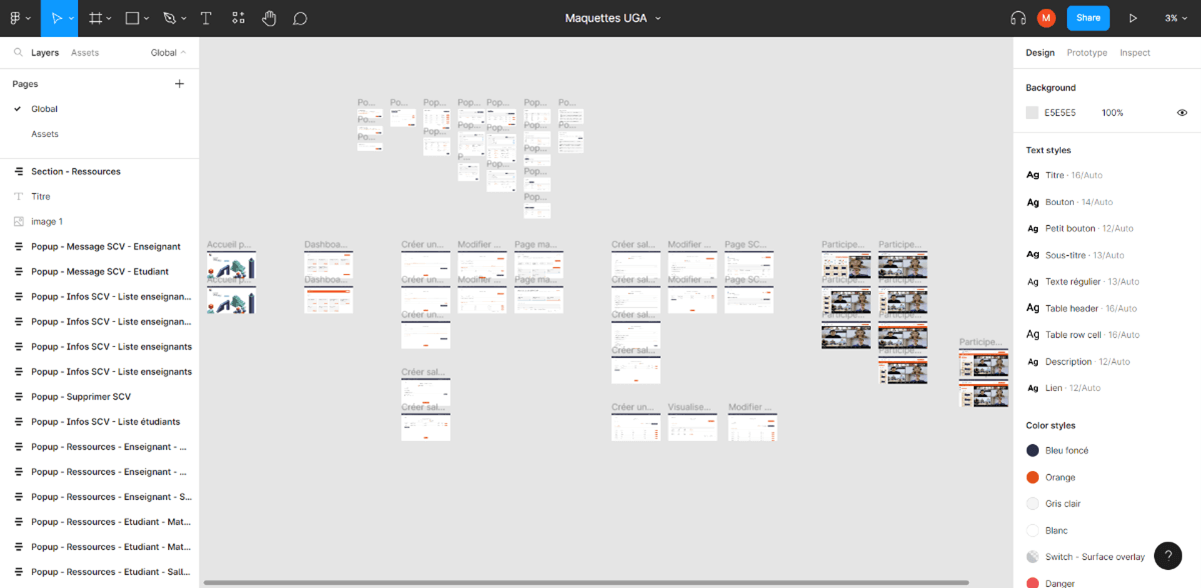Activate the Hand tool
This screenshot has width=1201, height=588.
coord(269,18)
